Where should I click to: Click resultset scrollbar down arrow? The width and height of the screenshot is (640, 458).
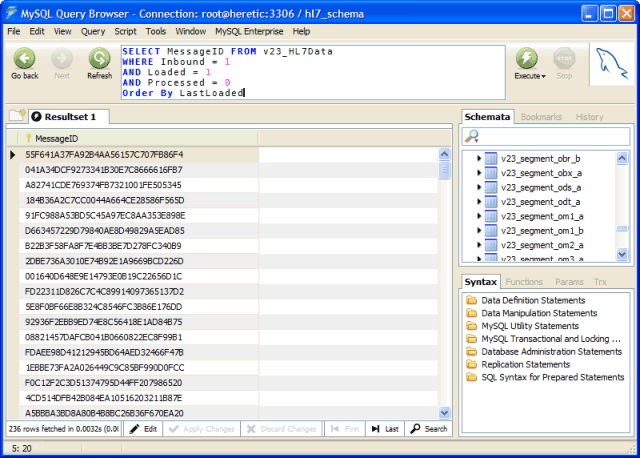coord(444,413)
